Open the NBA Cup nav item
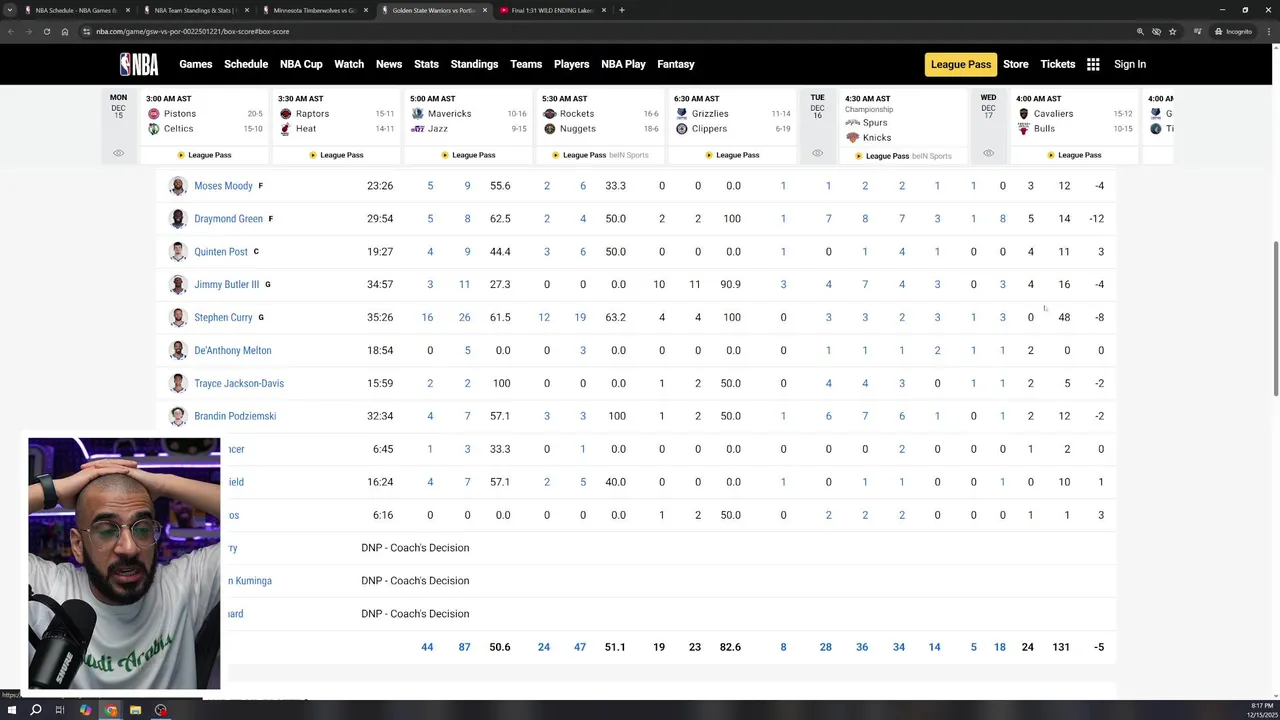This screenshot has width=1280, height=720. coord(301,64)
